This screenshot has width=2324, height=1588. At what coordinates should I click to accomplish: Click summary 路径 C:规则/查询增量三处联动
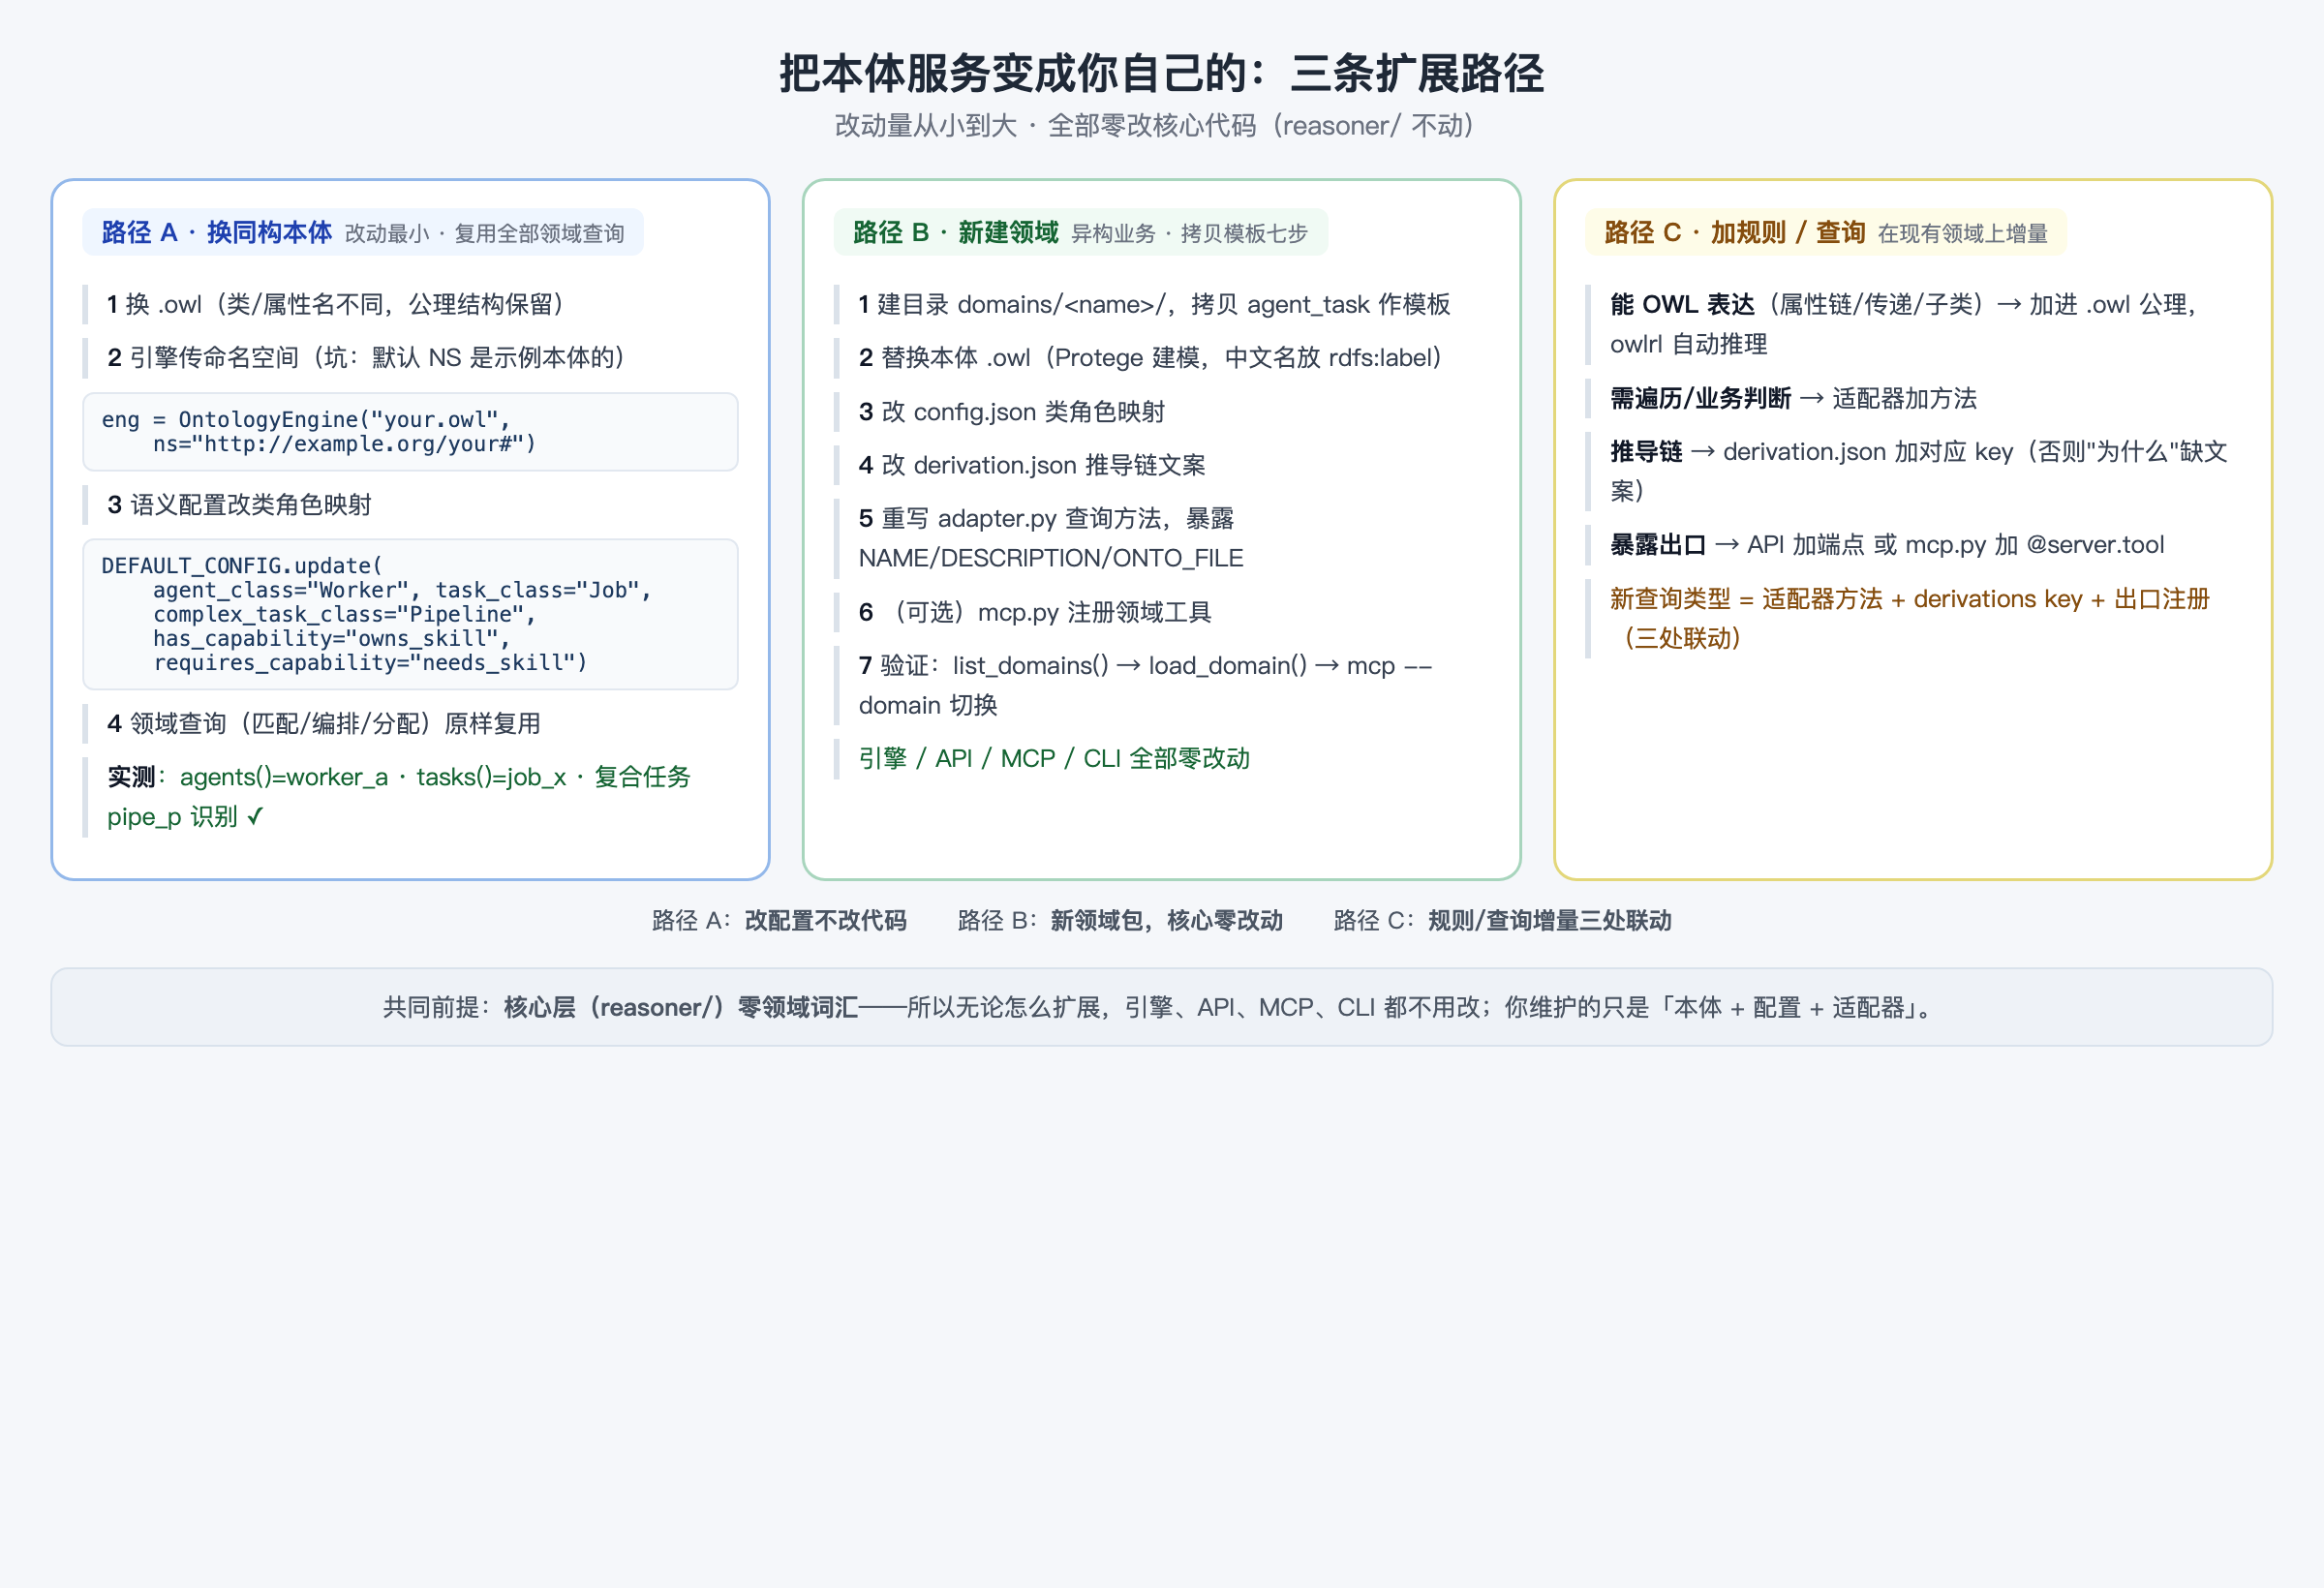click(1502, 921)
